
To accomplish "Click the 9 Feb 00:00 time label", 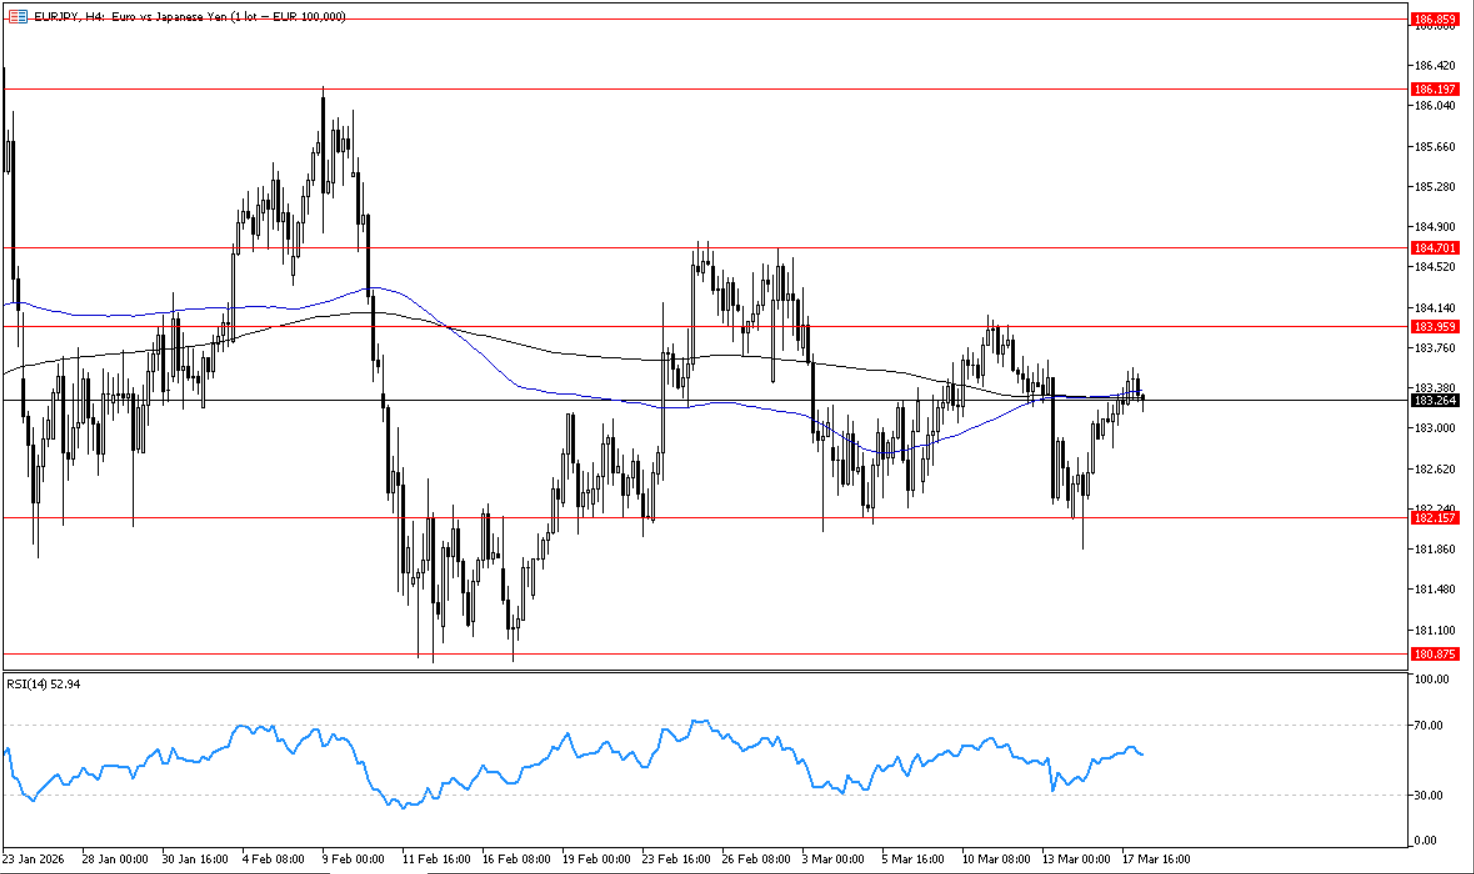I will pos(353,859).
